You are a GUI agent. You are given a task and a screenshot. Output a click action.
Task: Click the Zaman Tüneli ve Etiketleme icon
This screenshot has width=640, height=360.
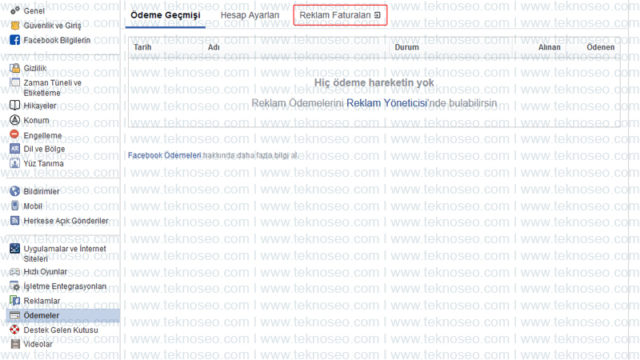pos(15,82)
